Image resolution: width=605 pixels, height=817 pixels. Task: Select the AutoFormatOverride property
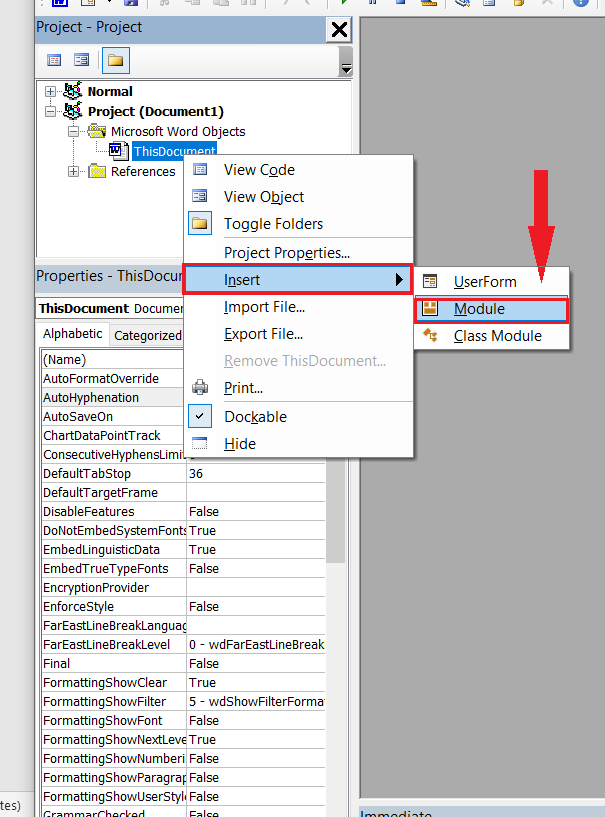point(112,378)
